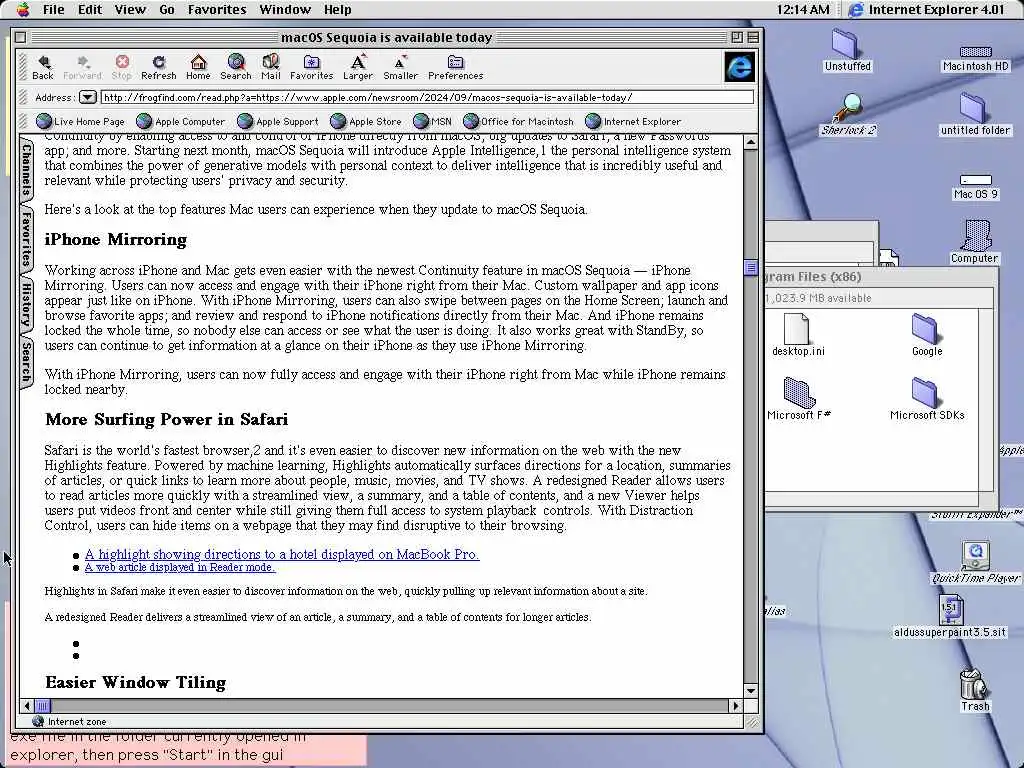Open the Search side tab
The height and width of the screenshot is (768, 1024).
(26, 361)
